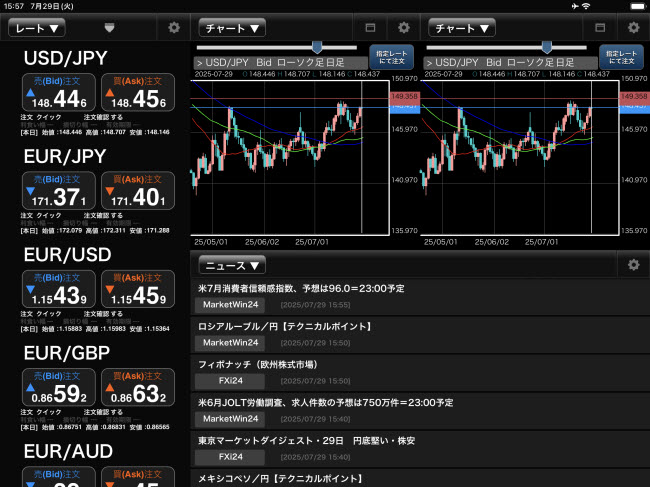This screenshot has height=487, width=650.
Task: Open the レート panel dropdown
Action: [x=37, y=28]
